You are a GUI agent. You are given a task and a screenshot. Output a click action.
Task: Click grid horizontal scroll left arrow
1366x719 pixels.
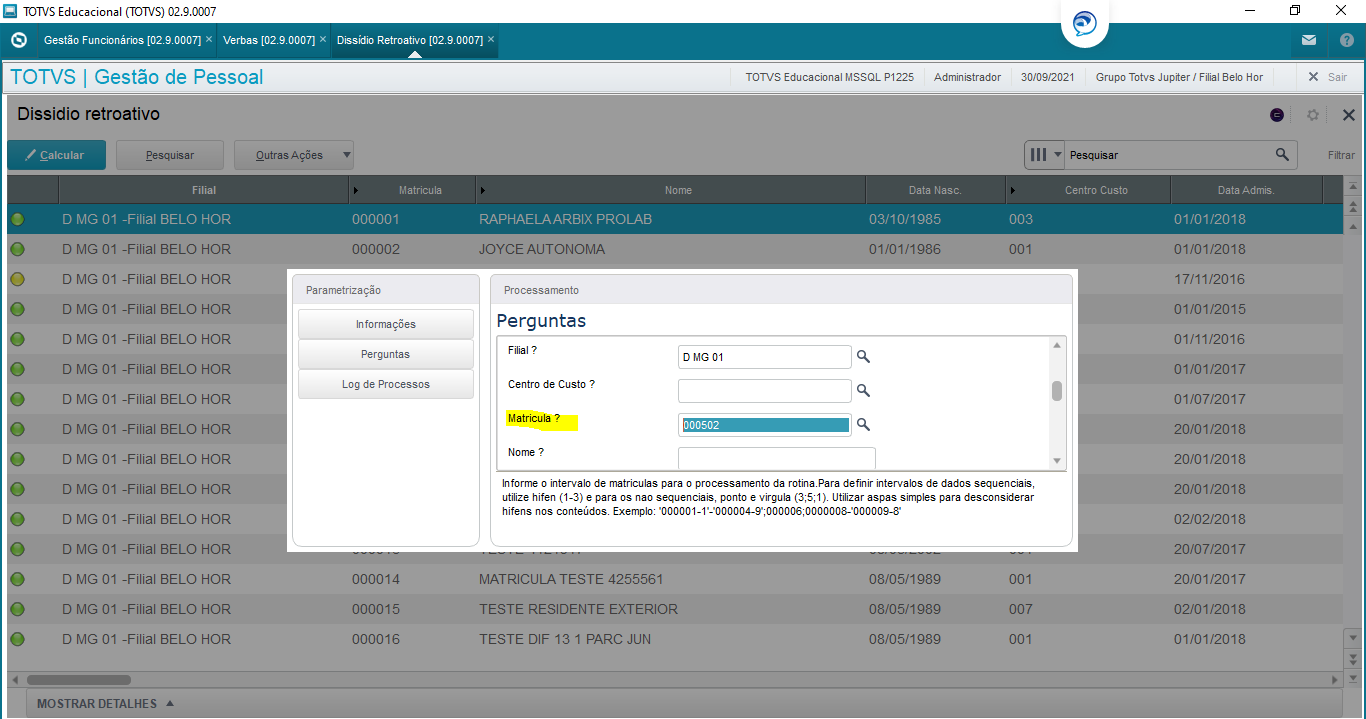(14, 679)
